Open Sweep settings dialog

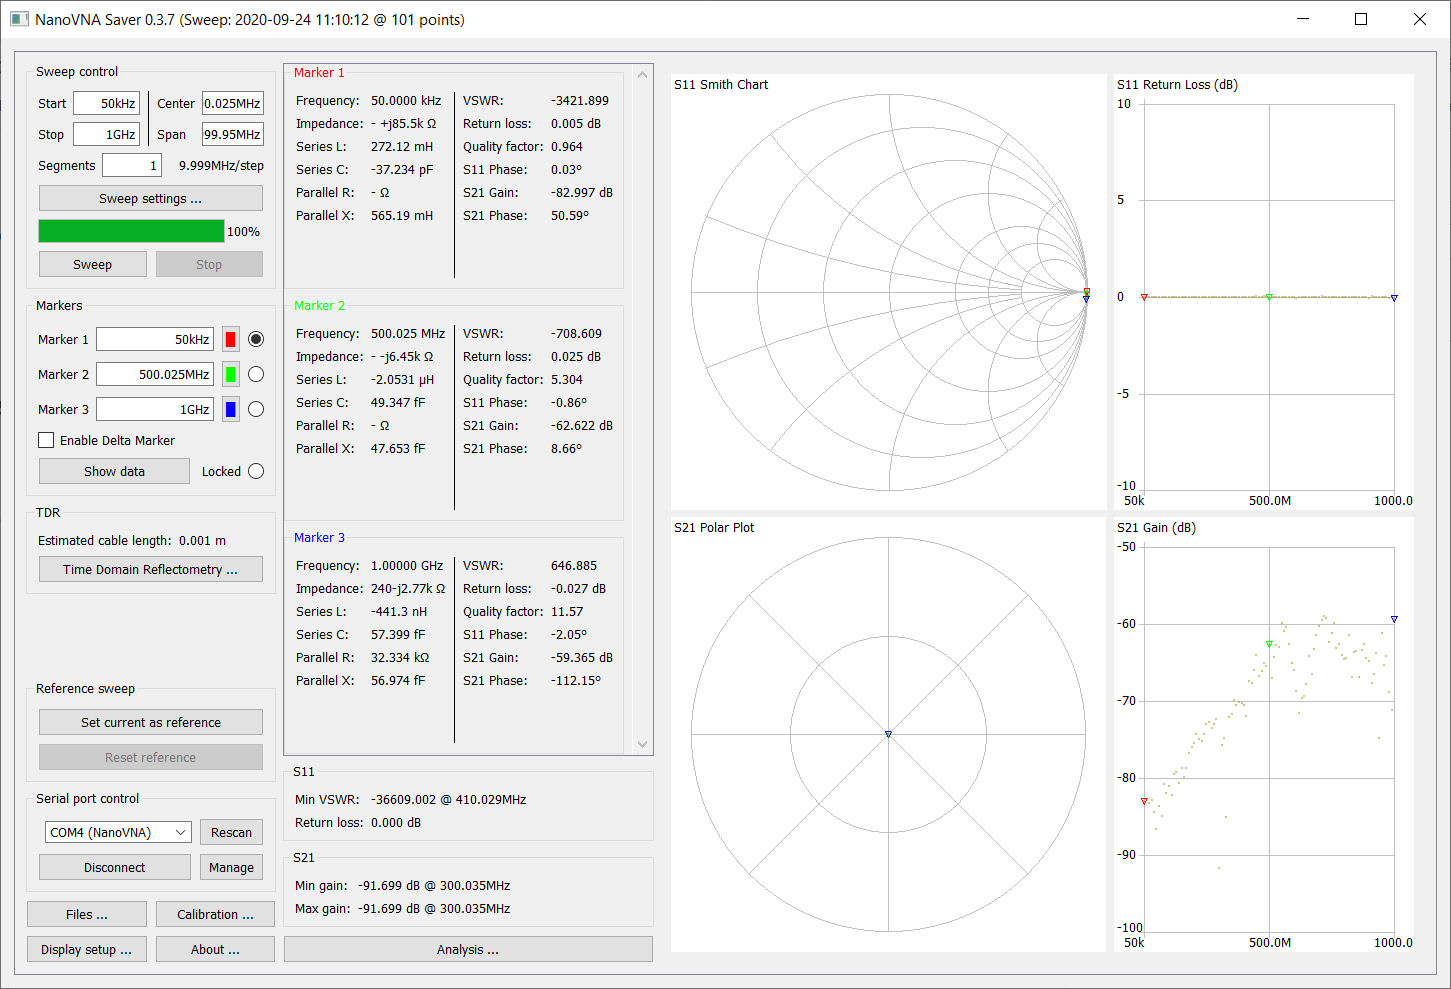tap(151, 198)
